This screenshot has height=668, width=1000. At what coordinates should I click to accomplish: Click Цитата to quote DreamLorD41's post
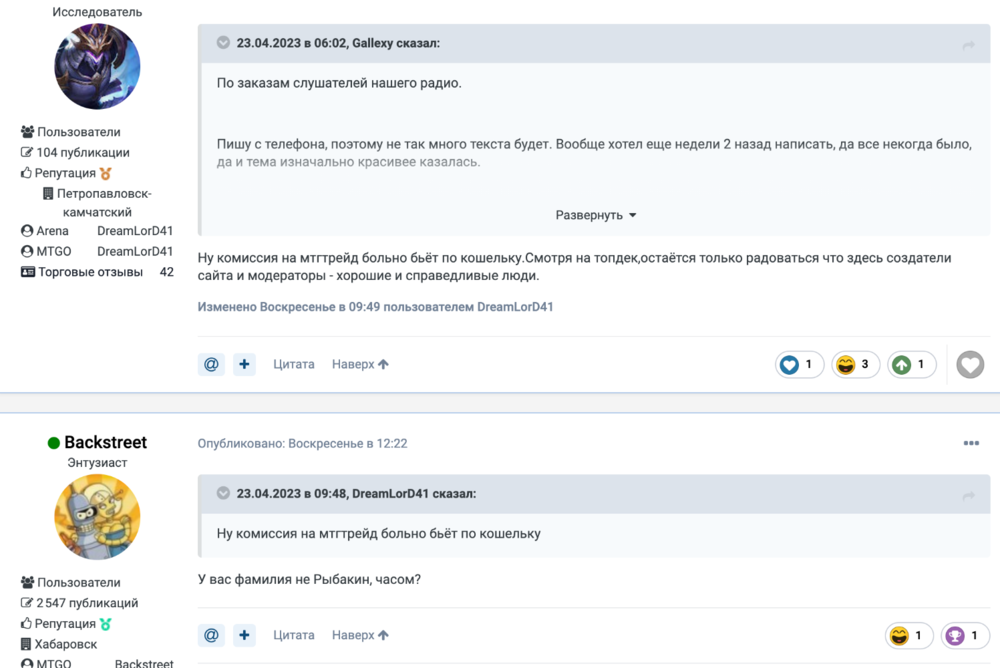294,365
